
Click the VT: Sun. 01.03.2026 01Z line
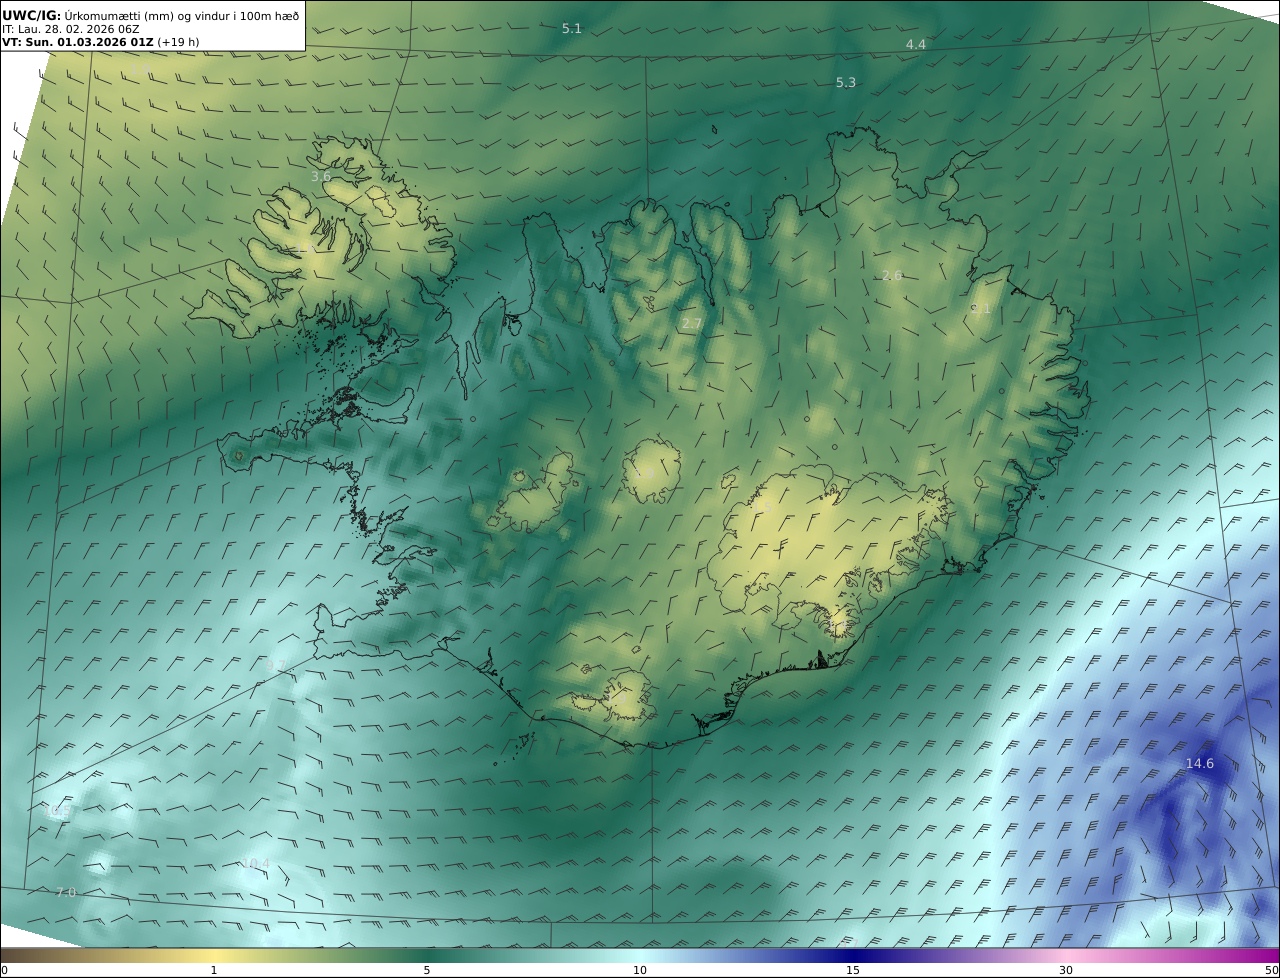coord(100,43)
